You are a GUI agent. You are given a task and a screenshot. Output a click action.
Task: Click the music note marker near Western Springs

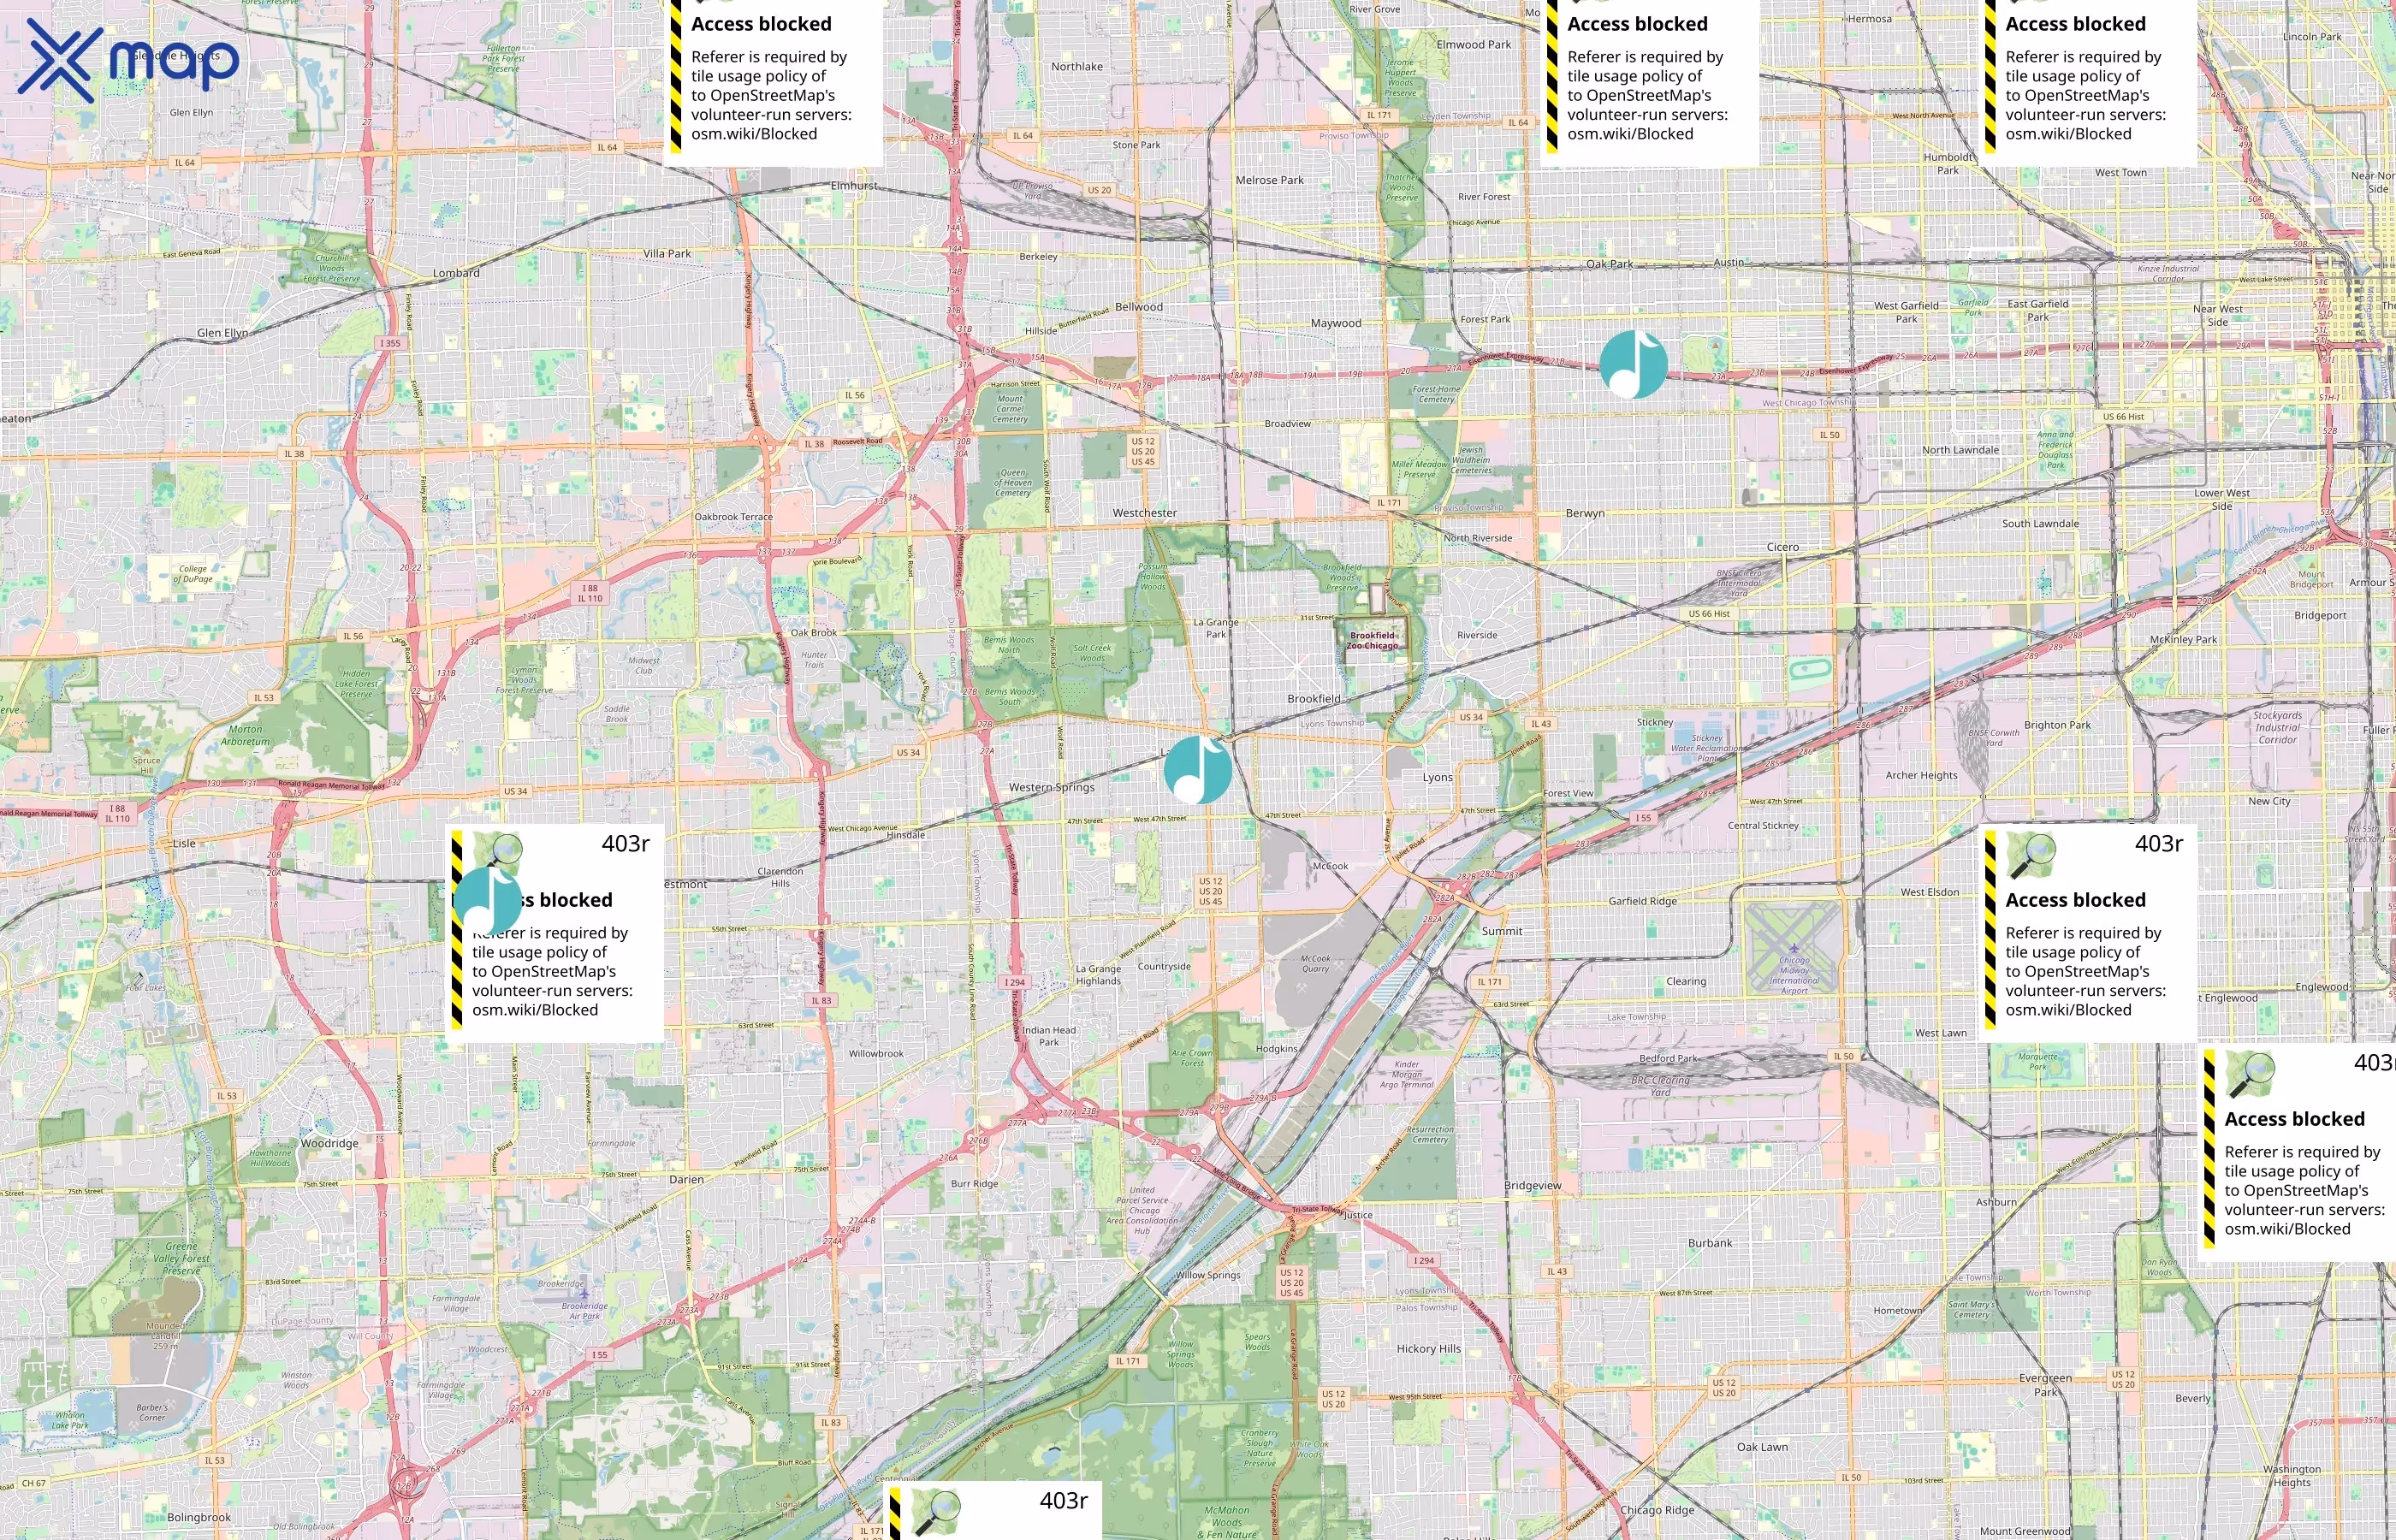[x=1198, y=769]
